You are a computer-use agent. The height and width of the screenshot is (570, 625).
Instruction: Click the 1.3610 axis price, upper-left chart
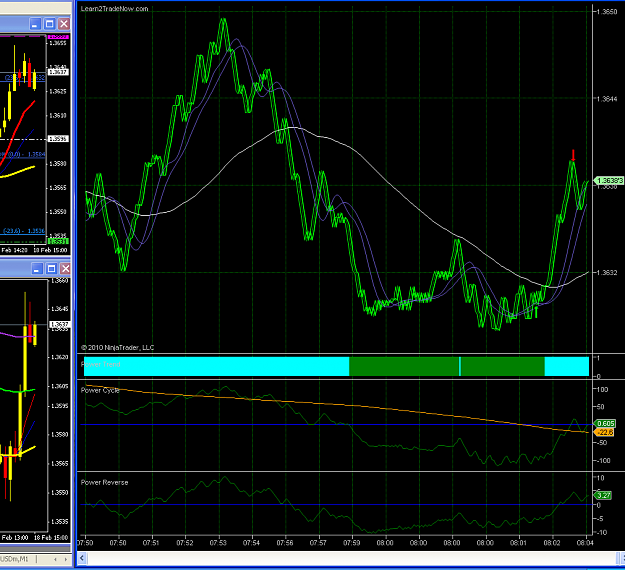(x=58, y=115)
